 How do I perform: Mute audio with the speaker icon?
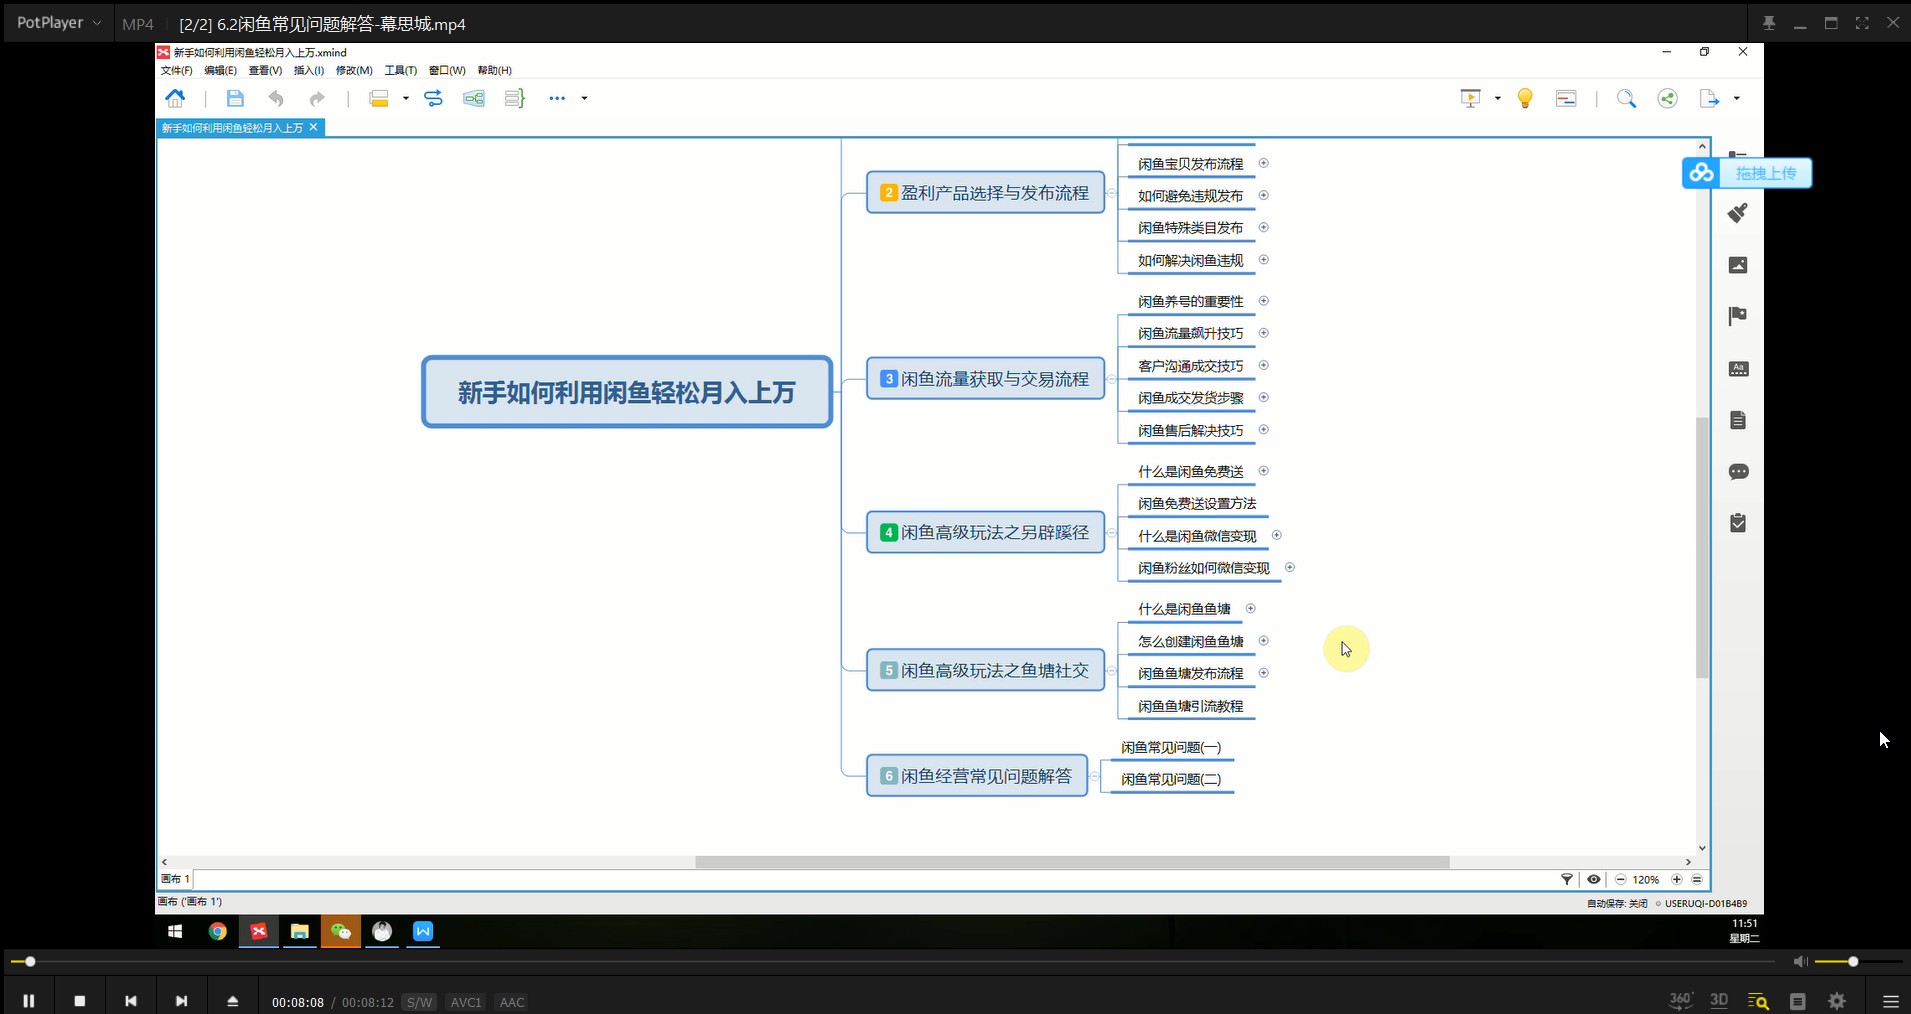(1800, 962)
